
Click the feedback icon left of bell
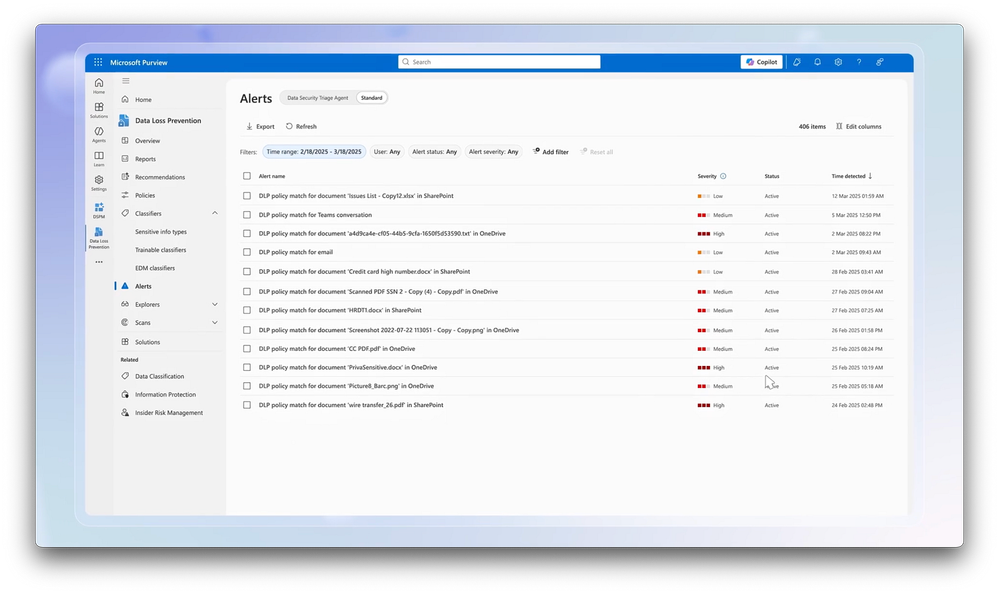pyautogui.click(x=796, y=62)
